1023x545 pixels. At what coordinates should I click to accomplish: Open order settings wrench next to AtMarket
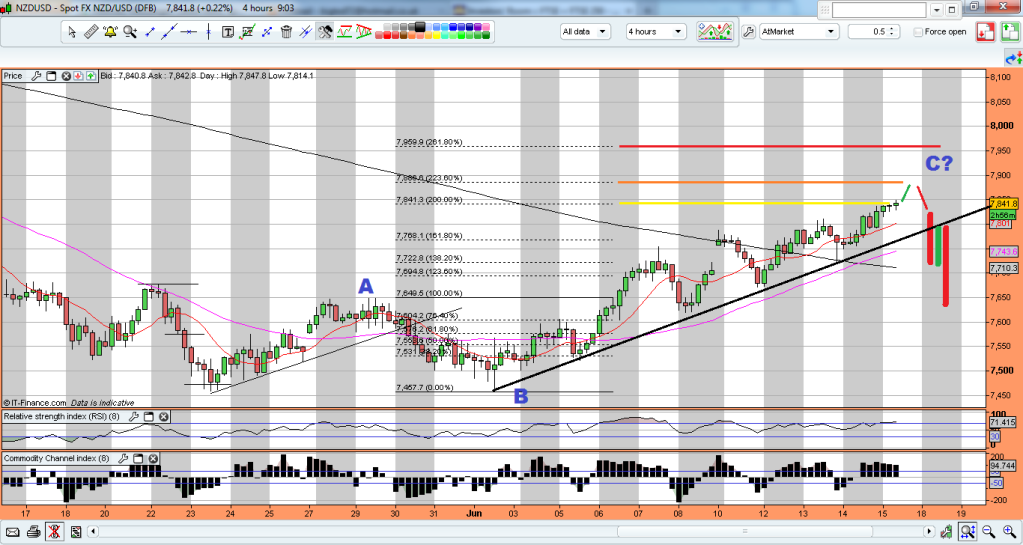748,31
